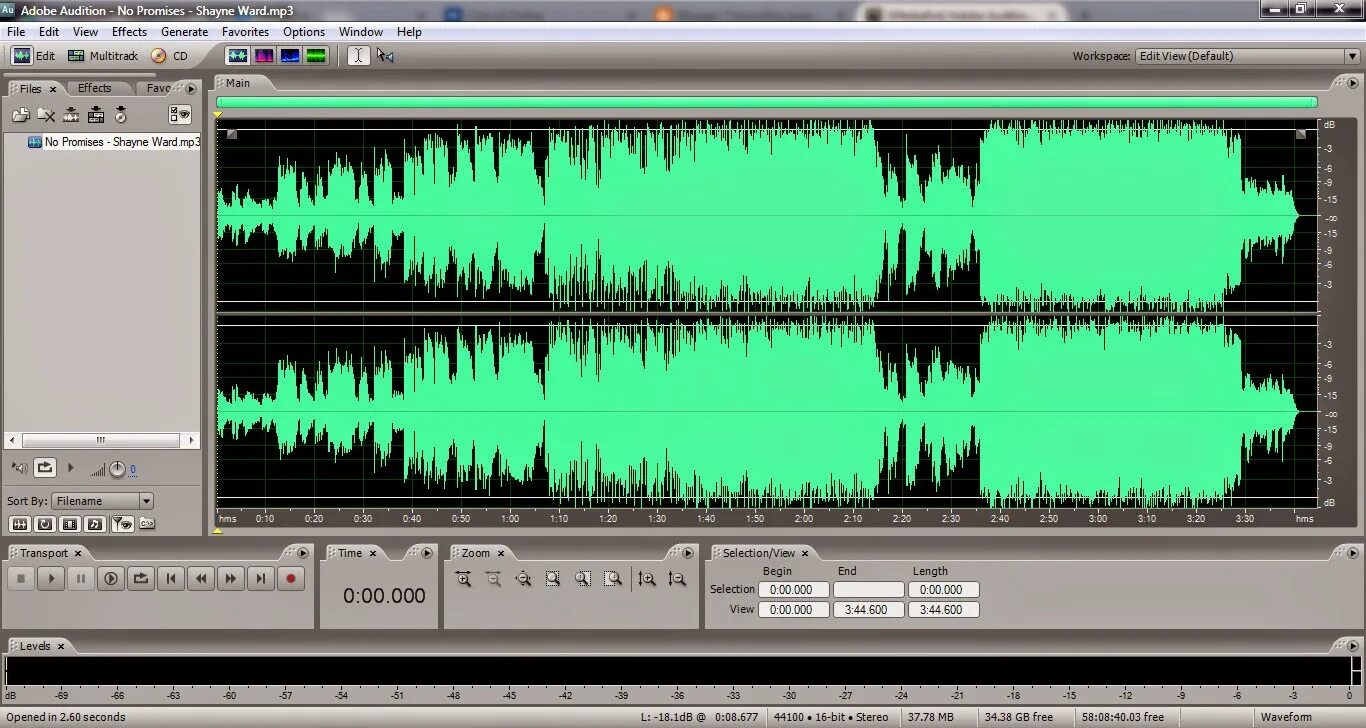Click Play From Cursor To End button

coord(111,578)
